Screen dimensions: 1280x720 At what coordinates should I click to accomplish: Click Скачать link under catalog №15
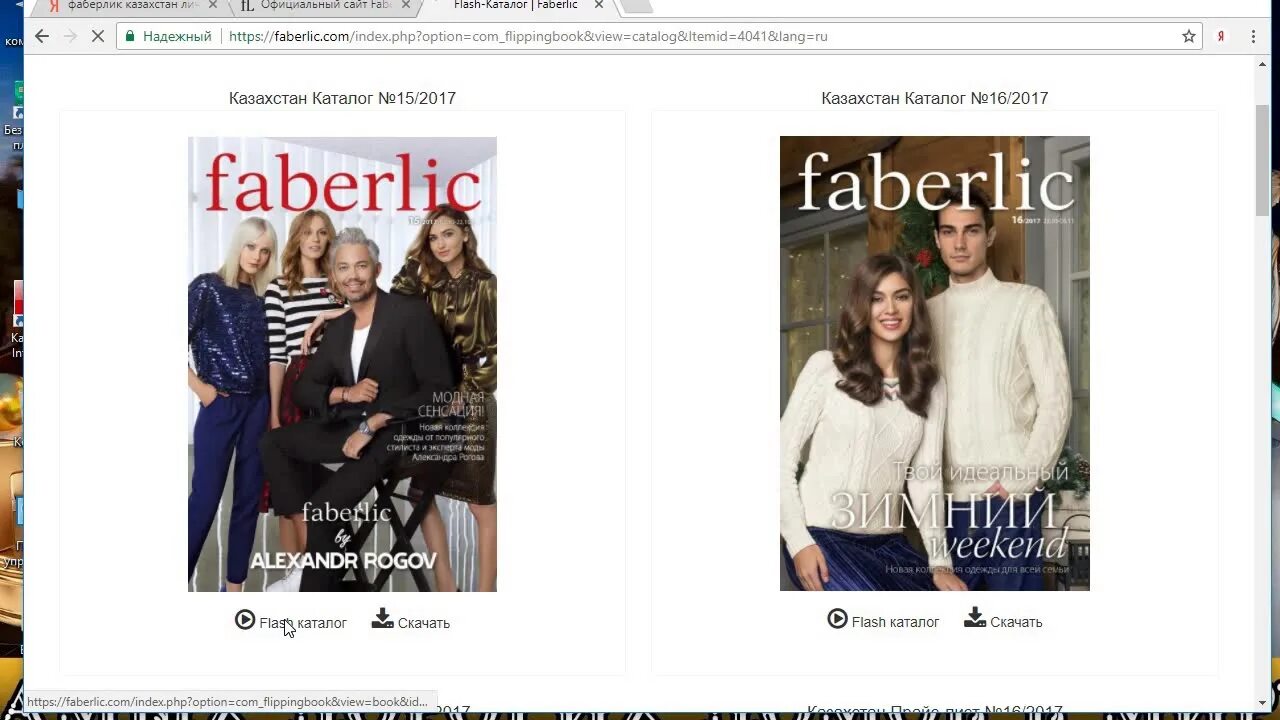[x=424, y=623]
